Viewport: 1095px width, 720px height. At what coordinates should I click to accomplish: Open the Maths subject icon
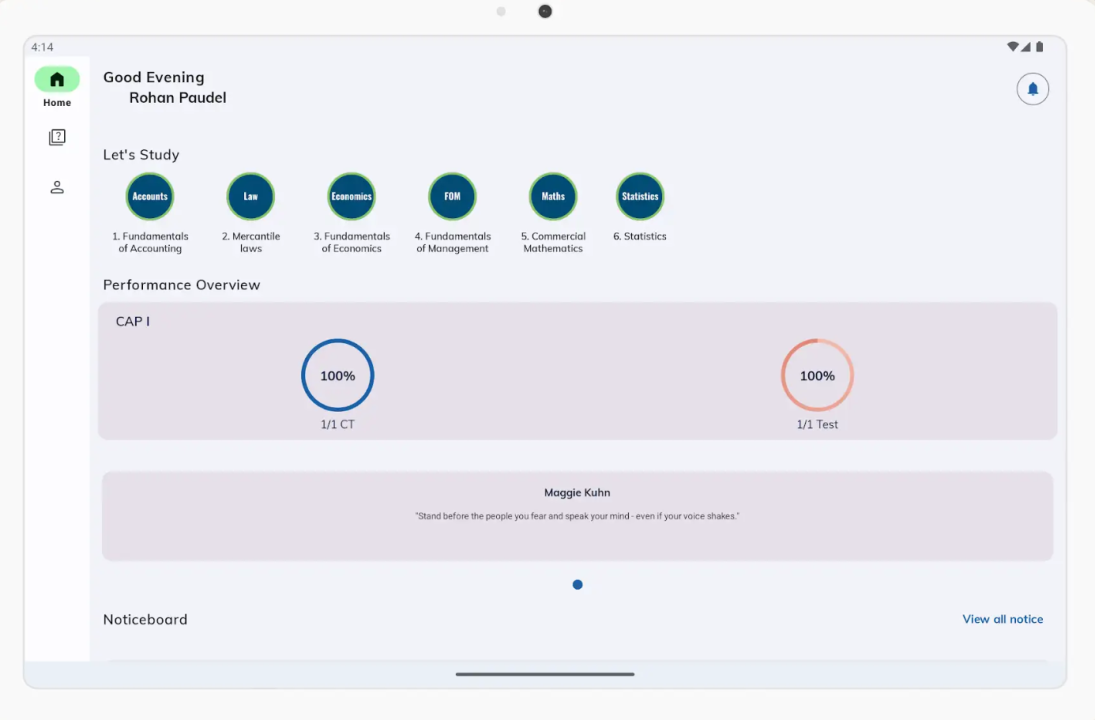click(x=553, y=196)
